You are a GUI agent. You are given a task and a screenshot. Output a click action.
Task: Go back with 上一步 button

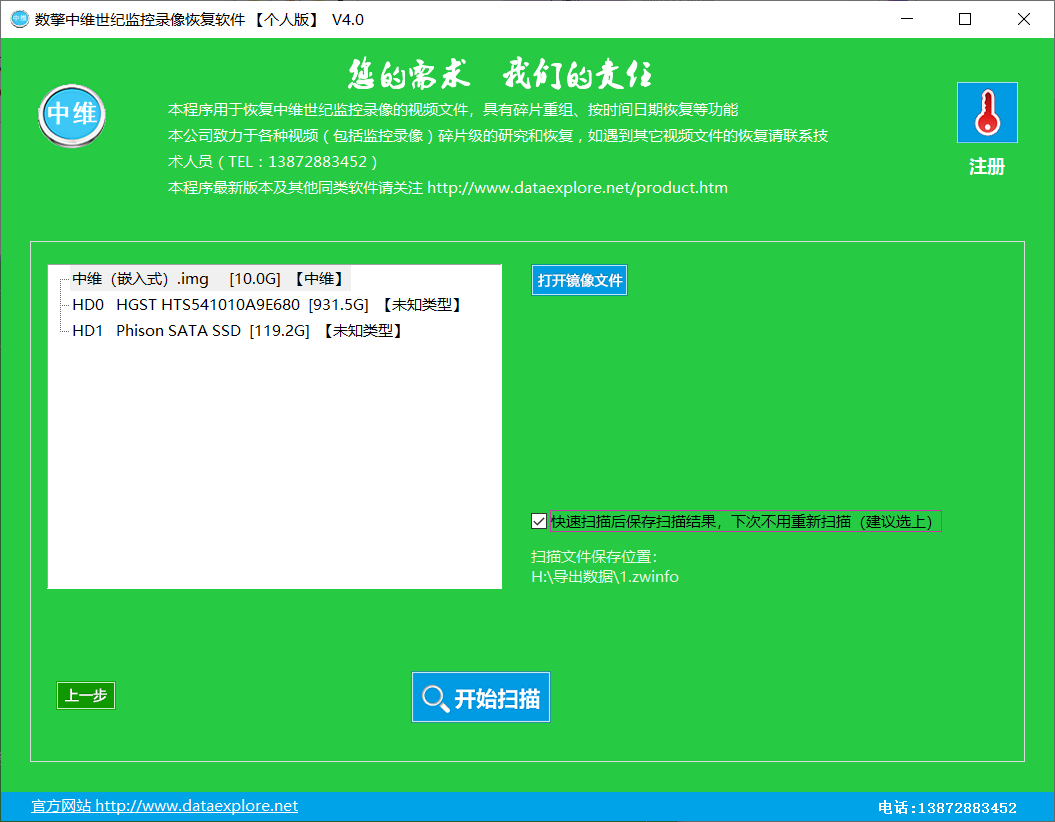86,696
